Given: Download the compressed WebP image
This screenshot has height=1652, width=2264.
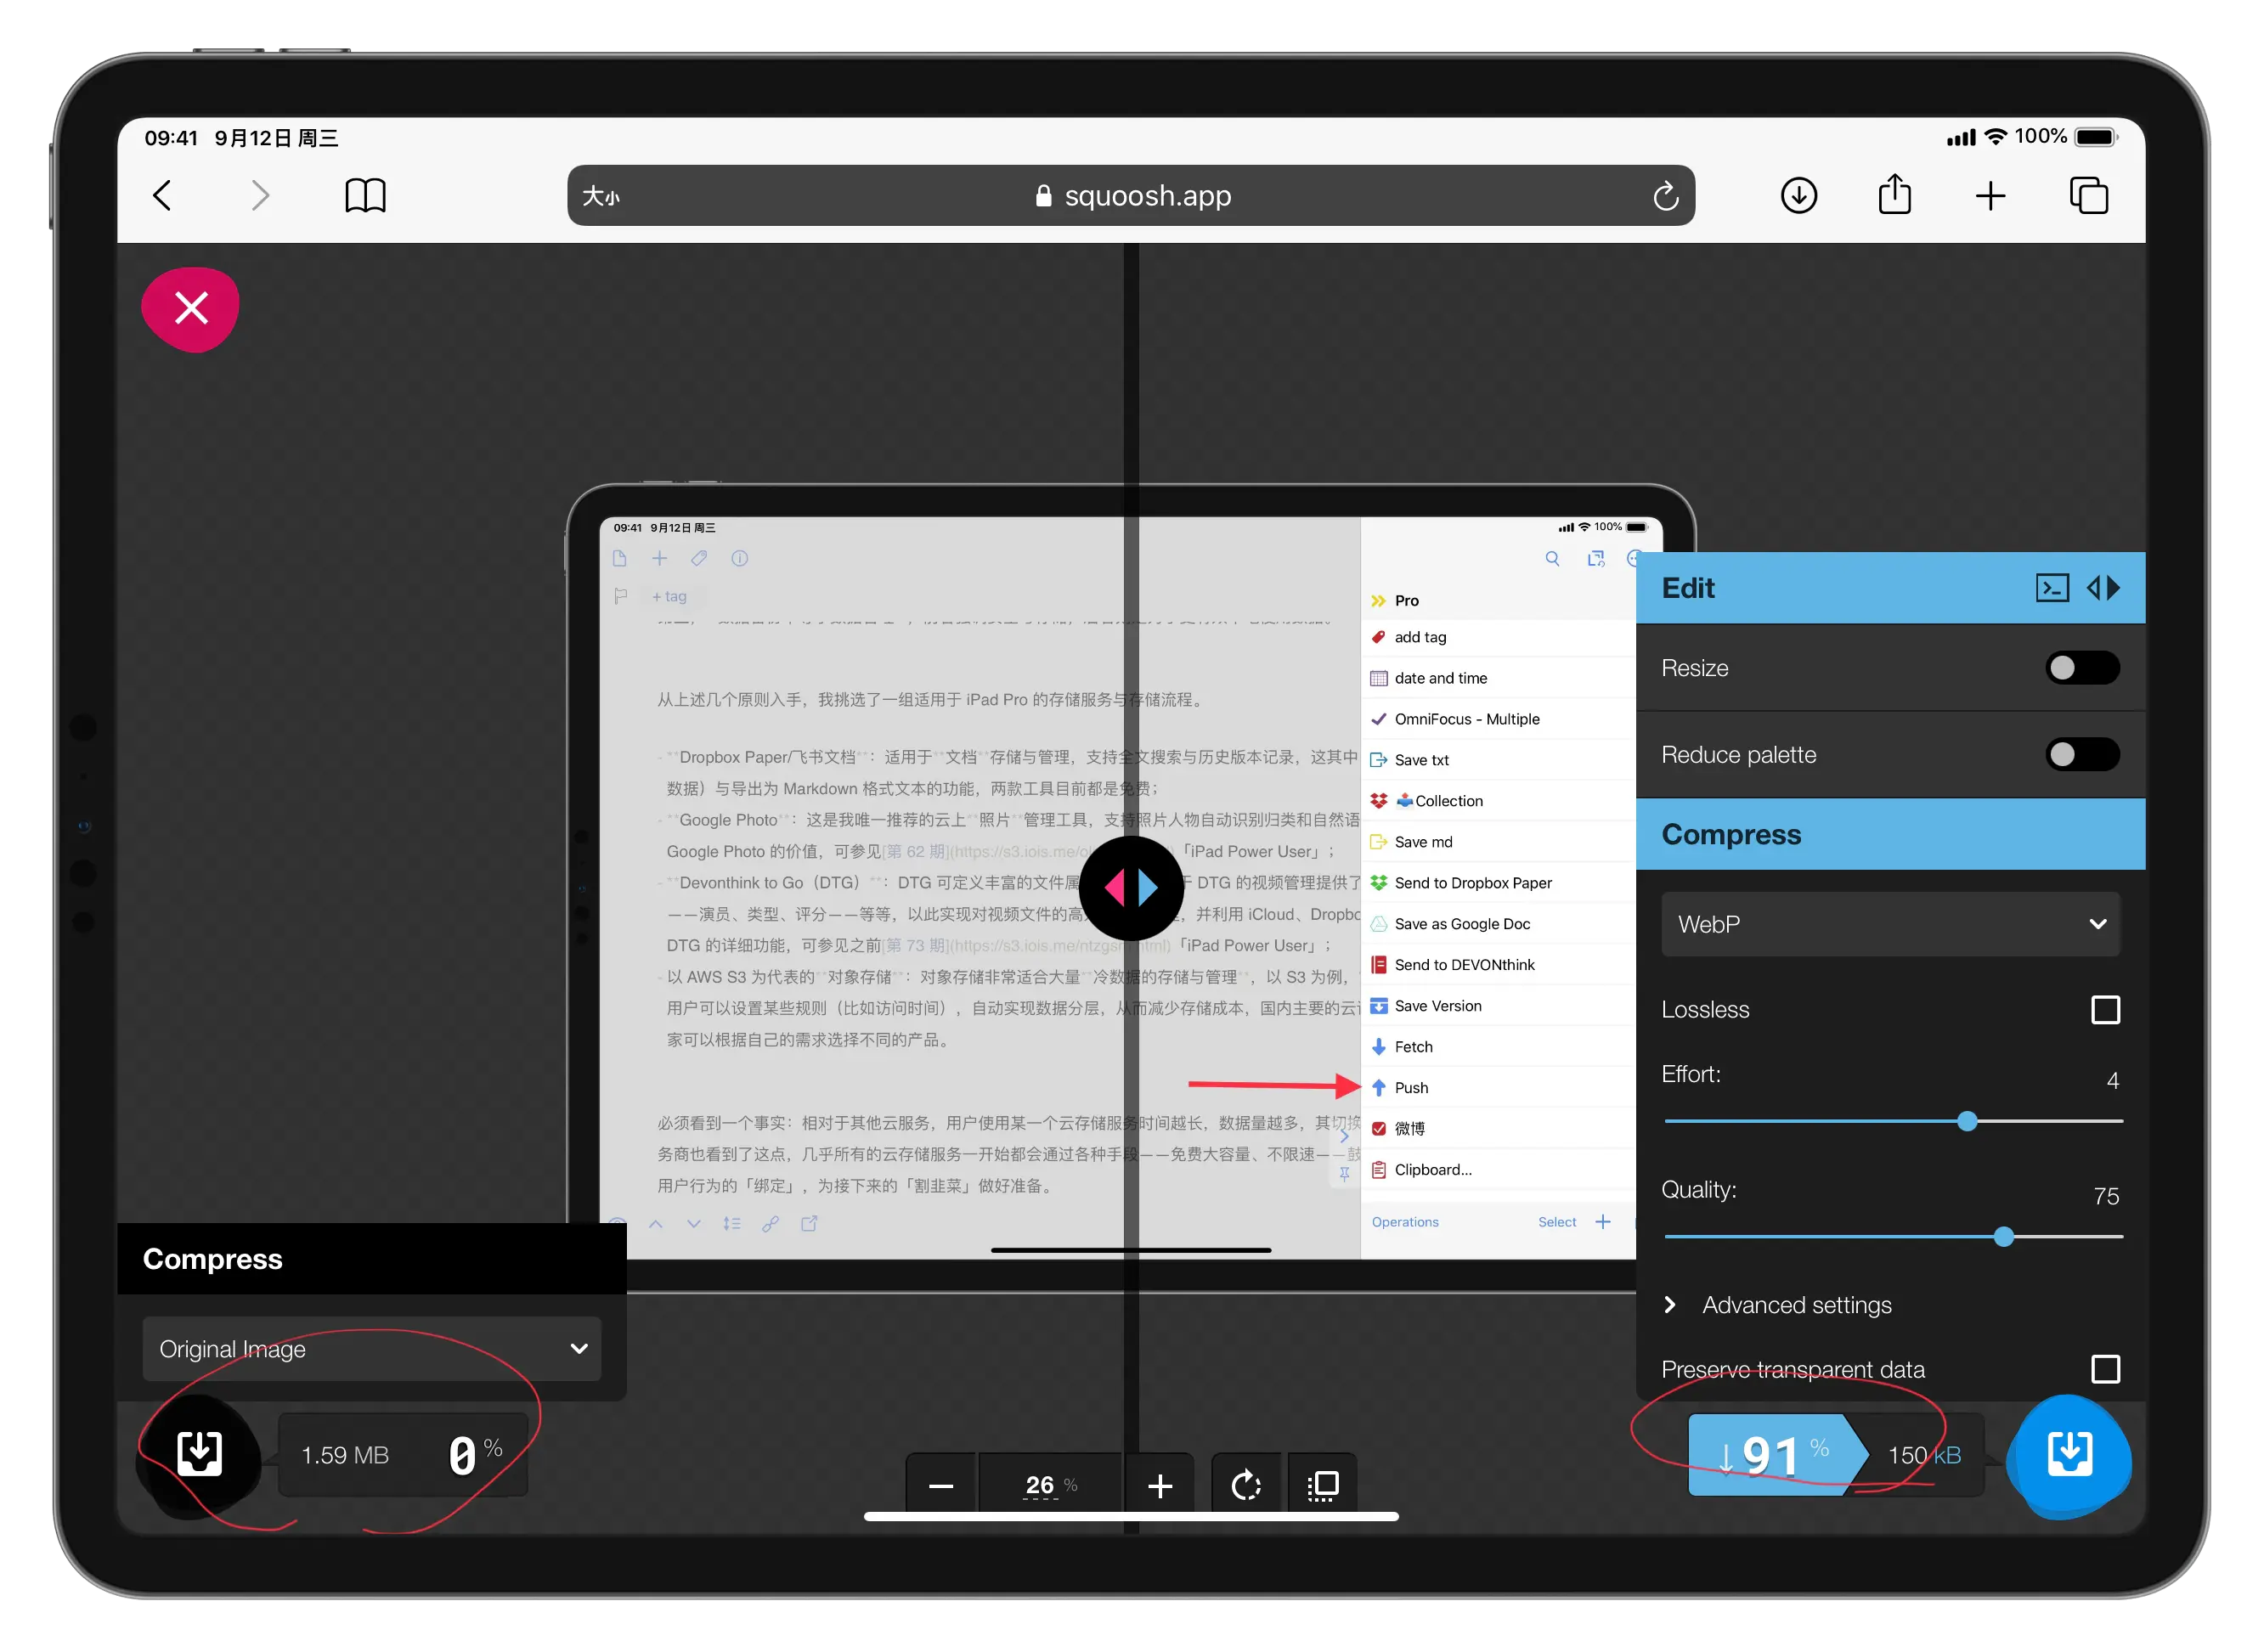Looking at the screenshot, I should click(x=2068, y=1456).
